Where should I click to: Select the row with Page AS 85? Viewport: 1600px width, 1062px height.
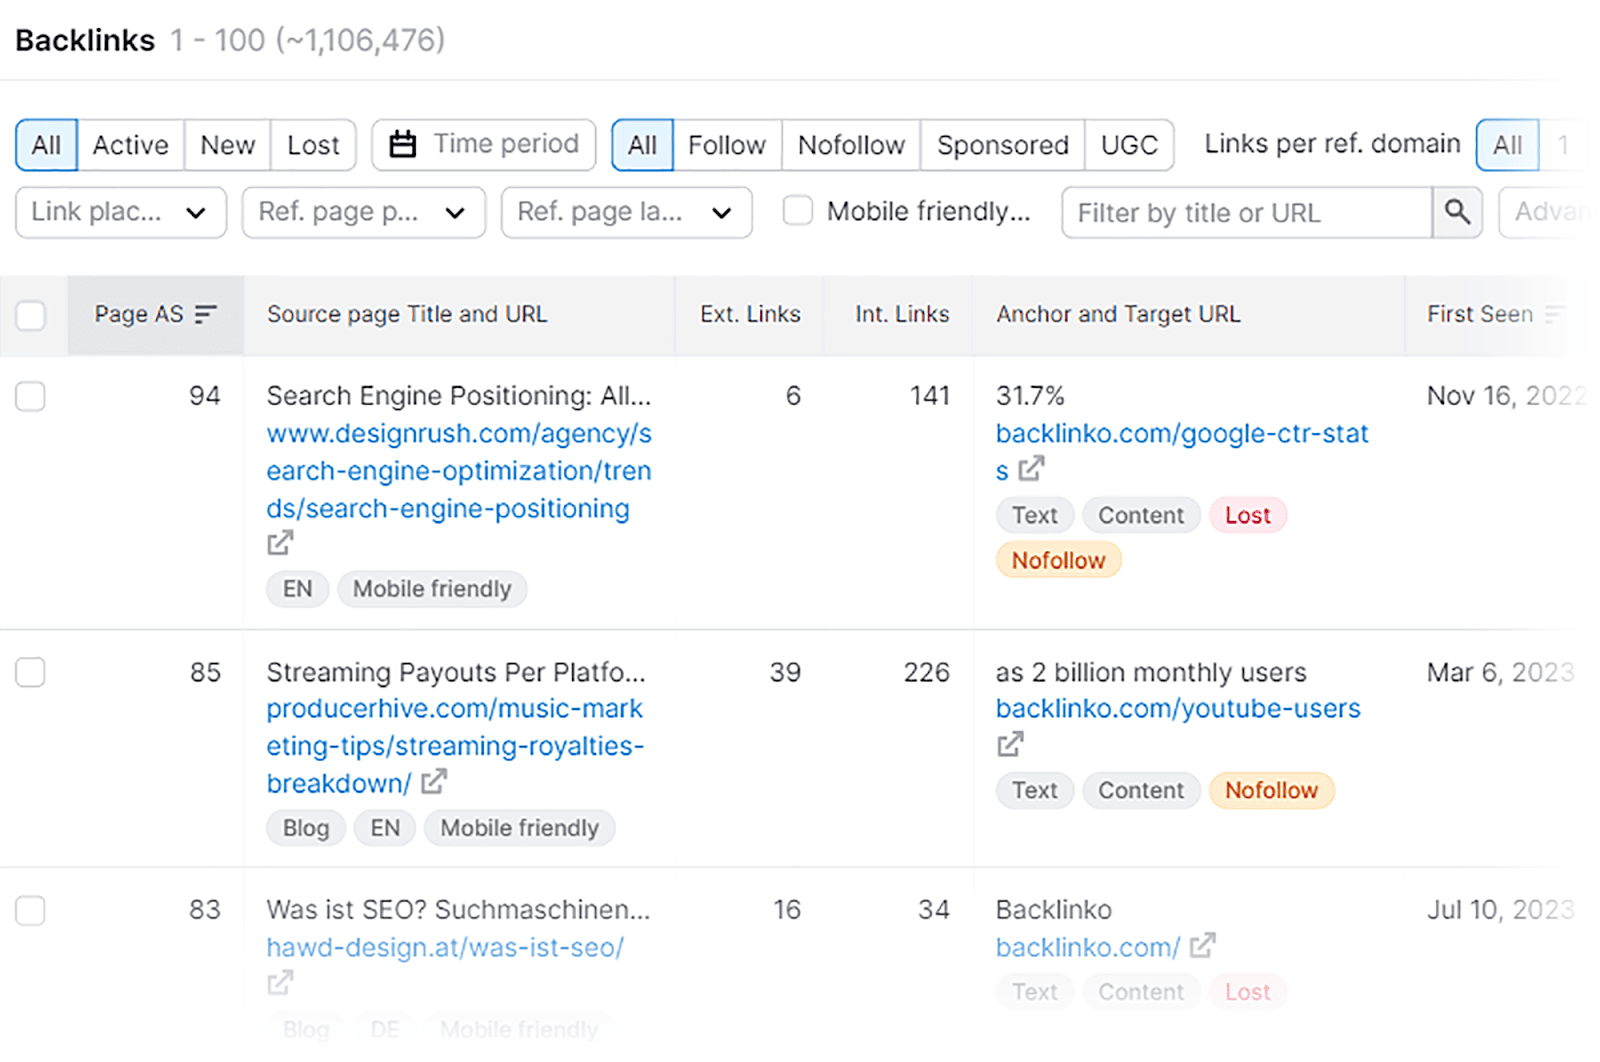pyautogui.click(x=31, y=672)
